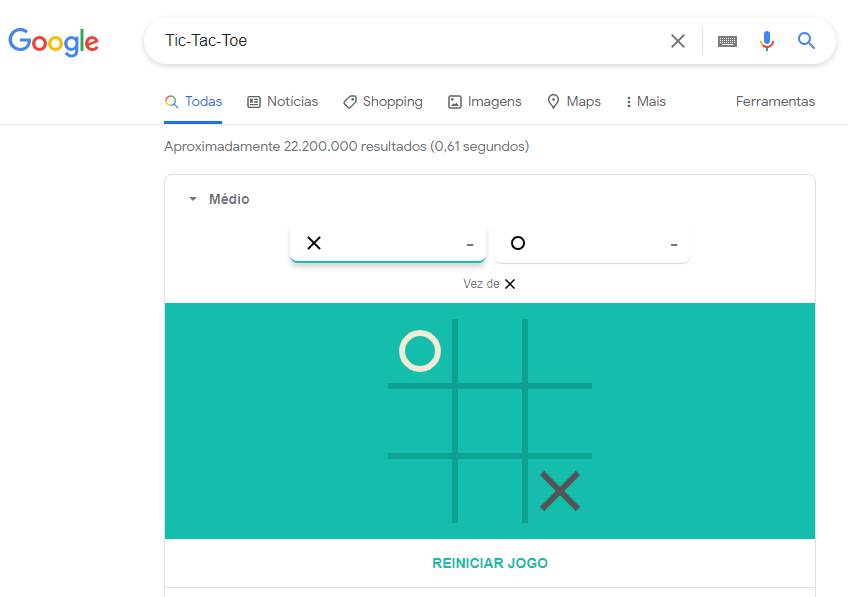Viewport: 848px width, 597px height.
Task: Click the microphone voice search icon
Action: [x=766, y=41]
